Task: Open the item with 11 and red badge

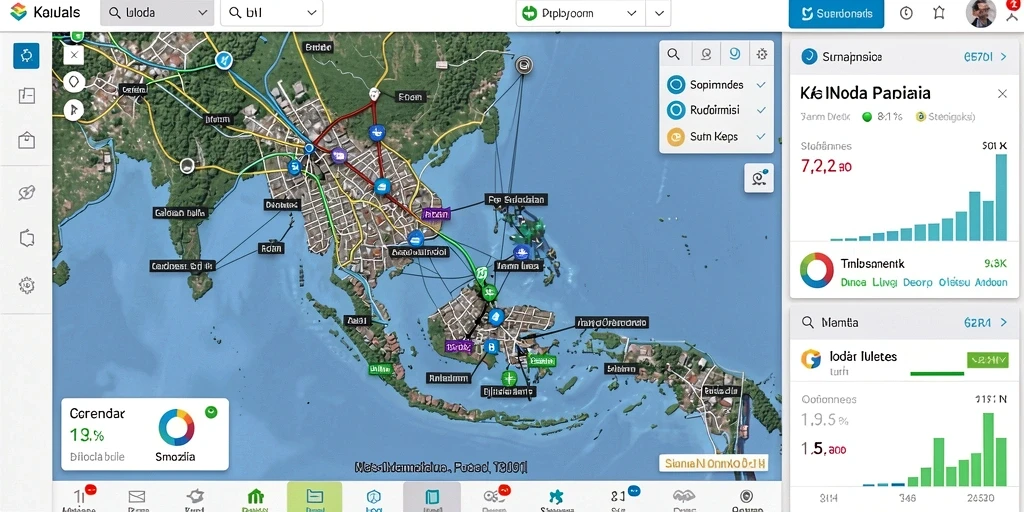Action: coord(80,497)
